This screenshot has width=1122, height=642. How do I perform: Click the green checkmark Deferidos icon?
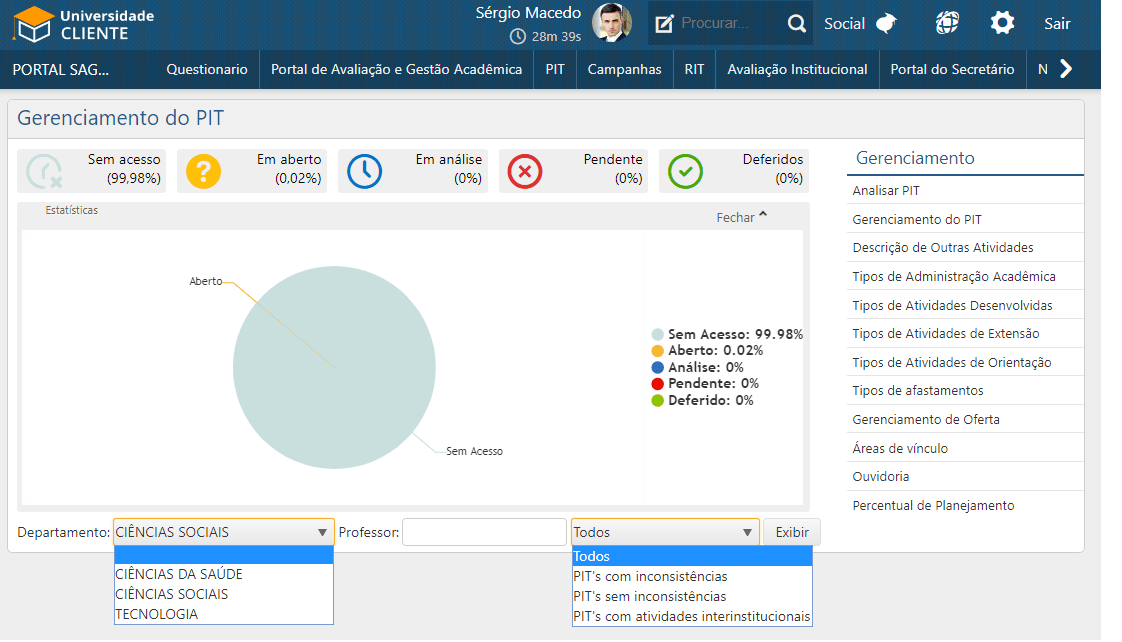point(685,171)
